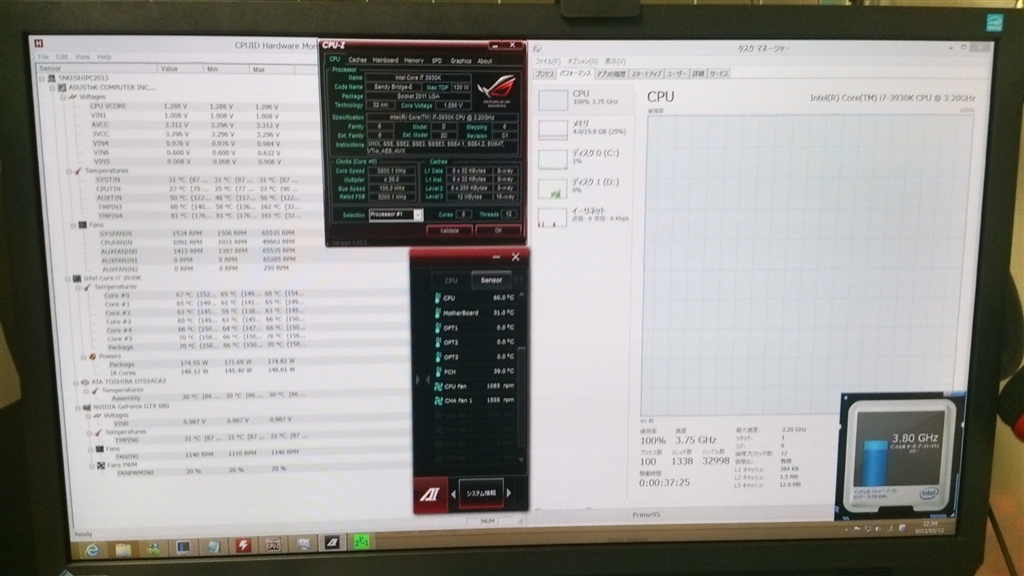Click the right arrow beside システム情報
1024x576 pixels.
(509, 493)
